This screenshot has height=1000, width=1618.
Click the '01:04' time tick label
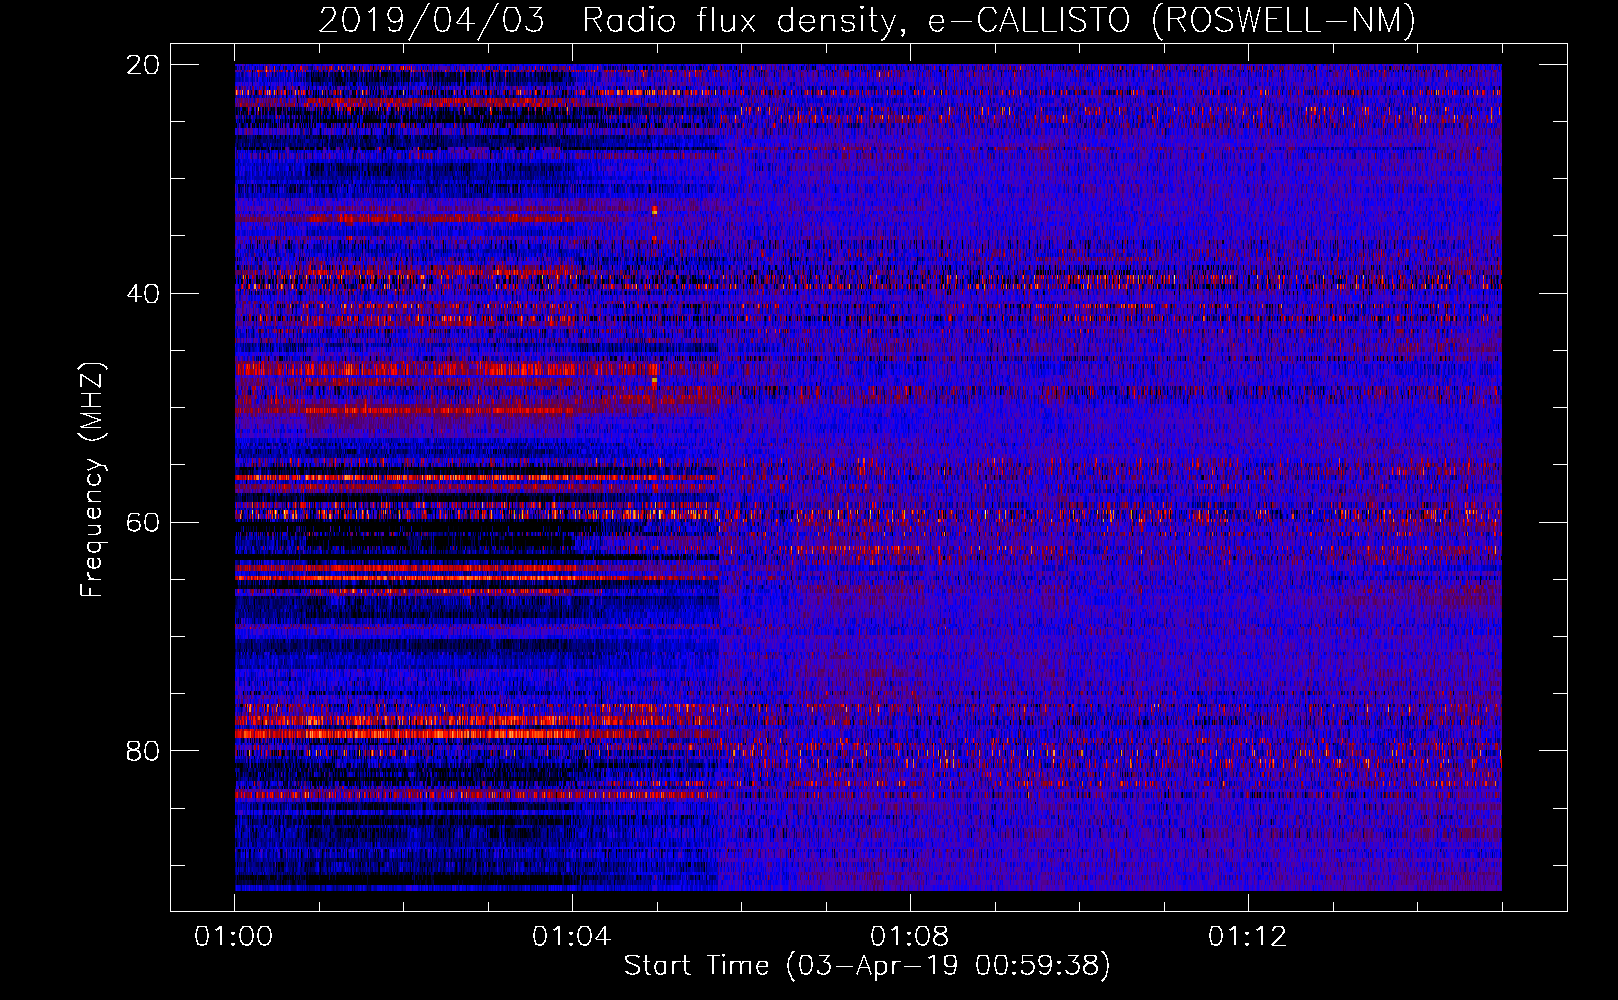(x=572, y=937)
